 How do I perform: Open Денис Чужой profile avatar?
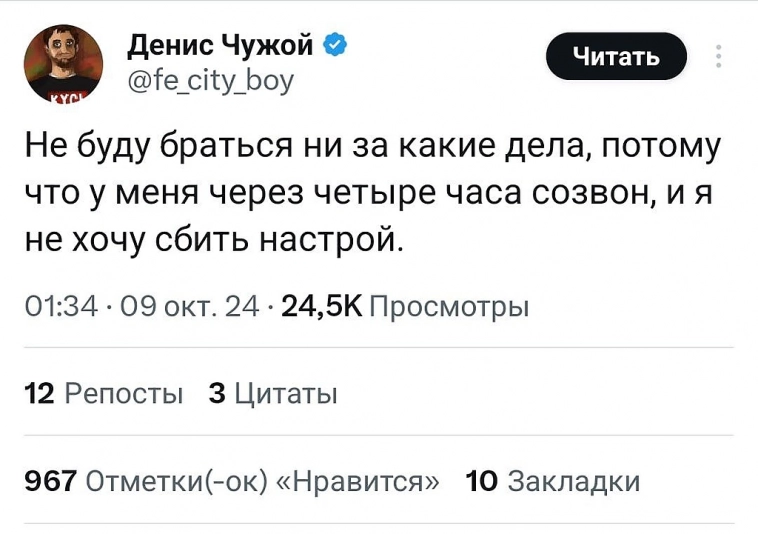pyautogui.click(x=62, y=63)
